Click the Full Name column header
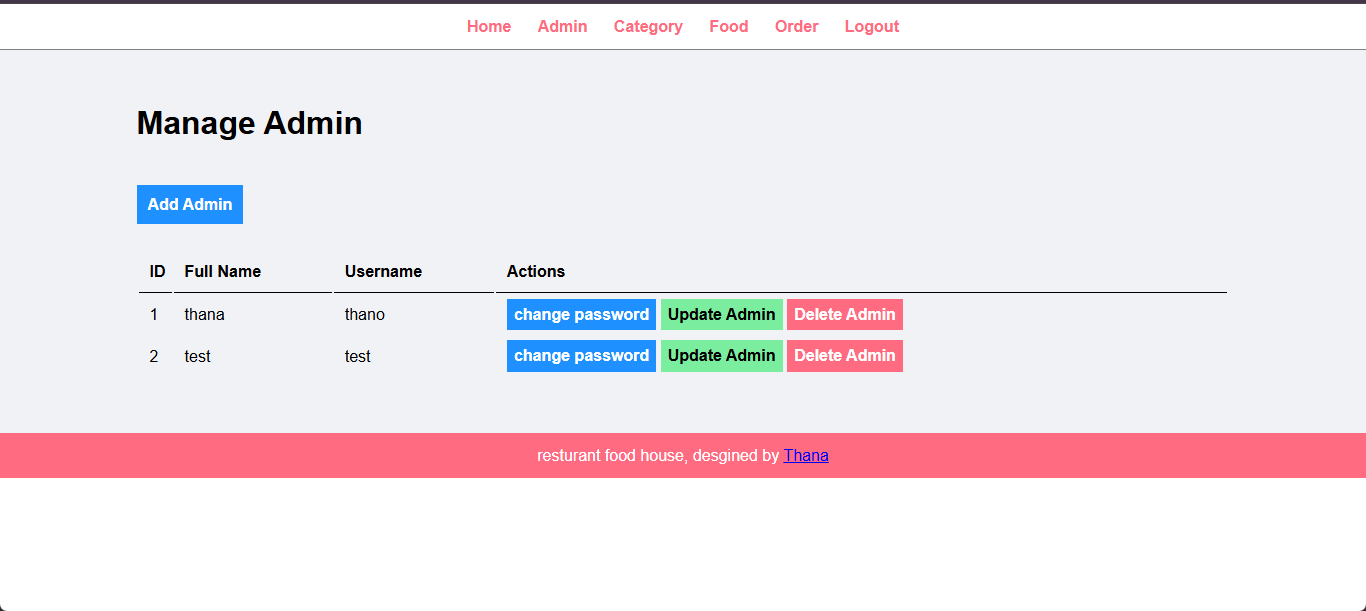Screen dimensions: 1366x611 [222, 272]
